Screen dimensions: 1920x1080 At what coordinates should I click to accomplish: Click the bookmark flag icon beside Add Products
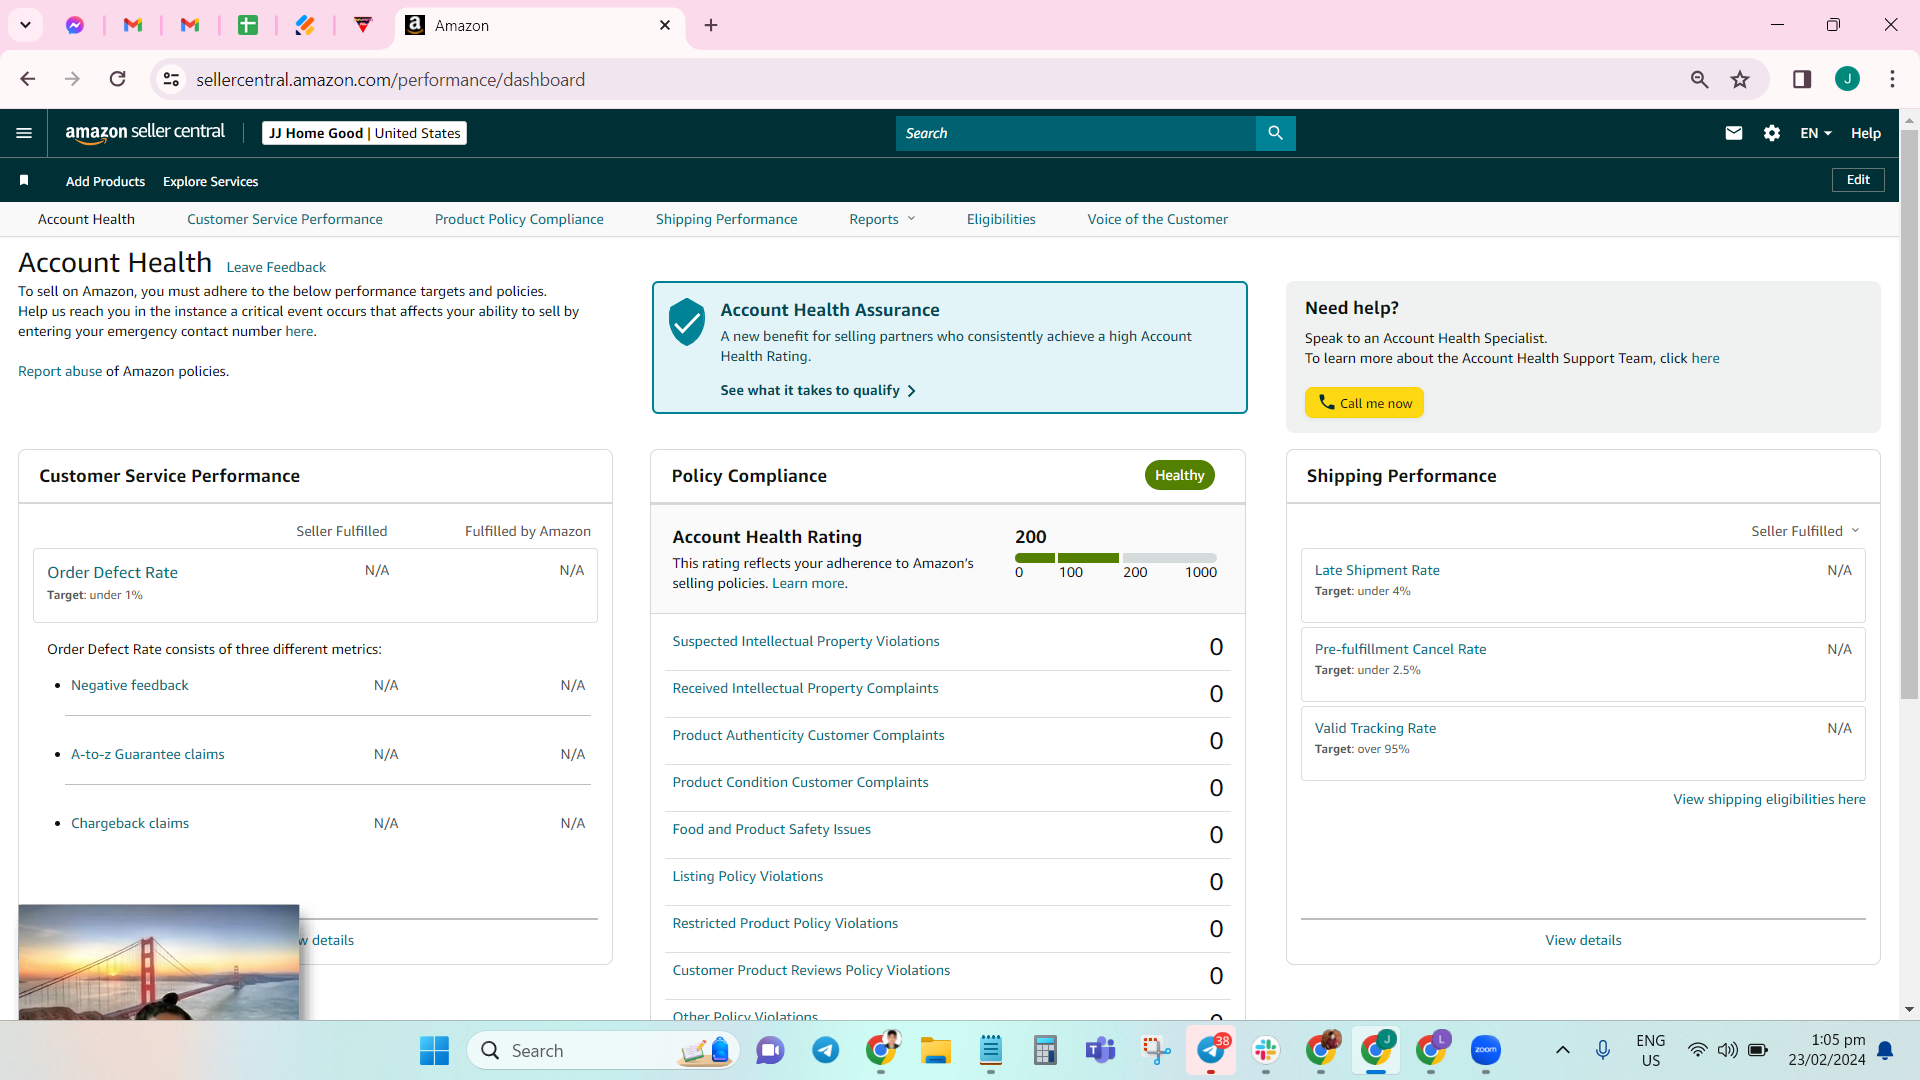[x=24, y=180]
